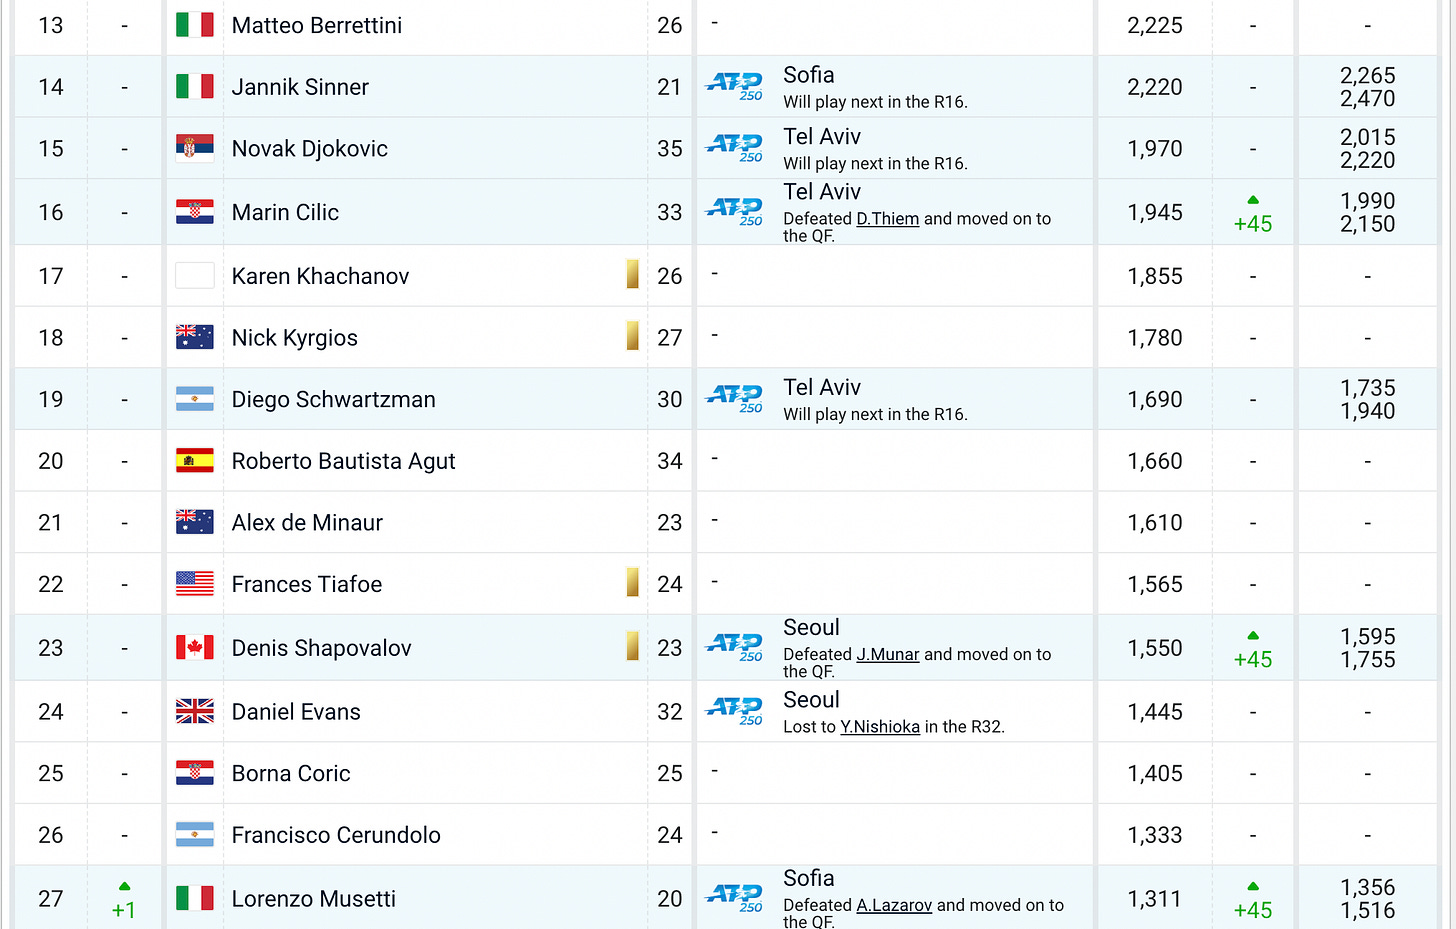Open J.Munar player link
The height and width of the screenshot is (929, 1456).
(x=887, y=654)
